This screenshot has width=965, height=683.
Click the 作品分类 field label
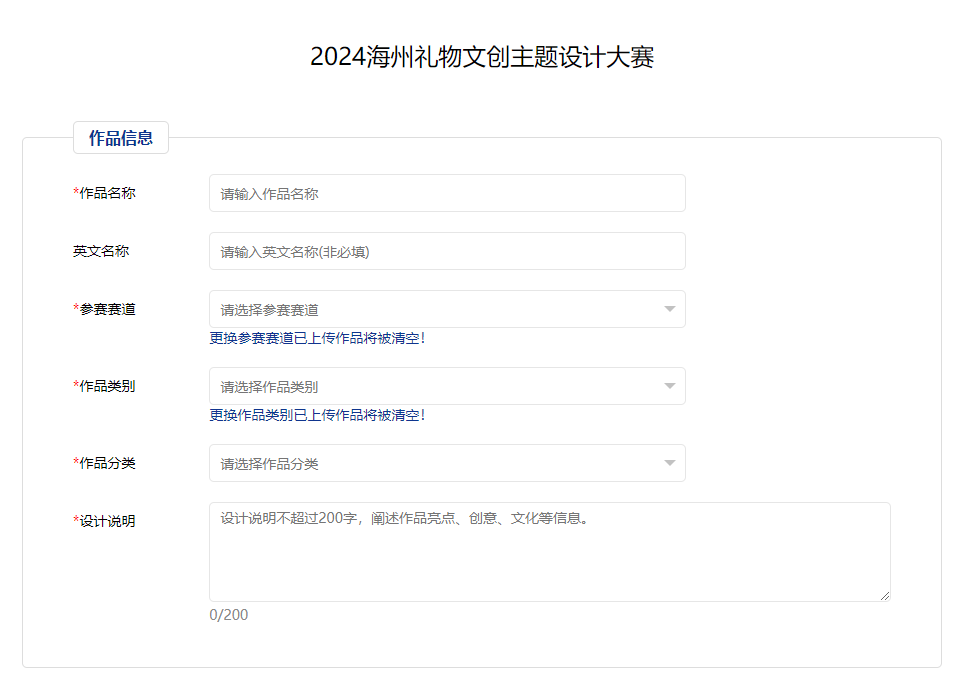pos(106,463)
